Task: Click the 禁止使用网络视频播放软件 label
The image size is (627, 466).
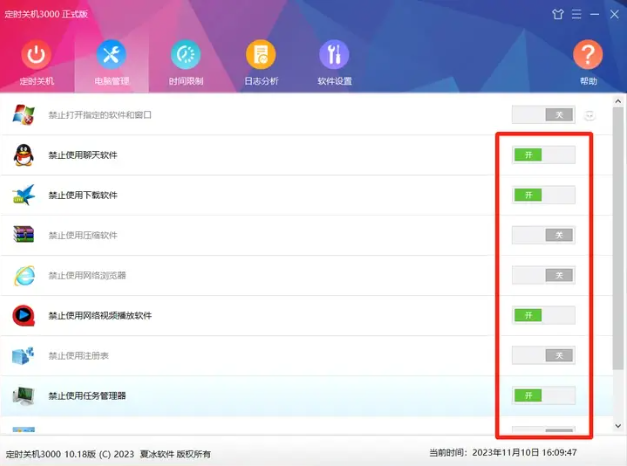Action: click(100, 316)
